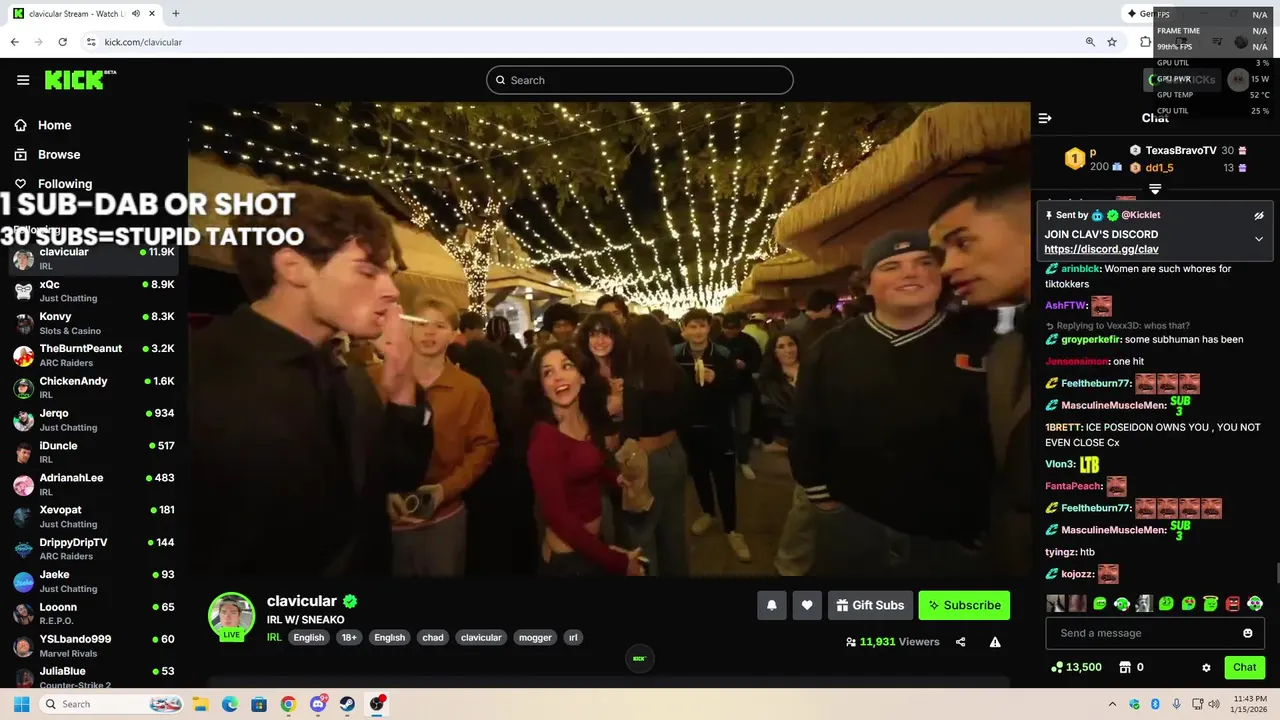This screenshot has width=1280, height=720.
Task: Open emoji picker in message box
Action: (1247, 633)
